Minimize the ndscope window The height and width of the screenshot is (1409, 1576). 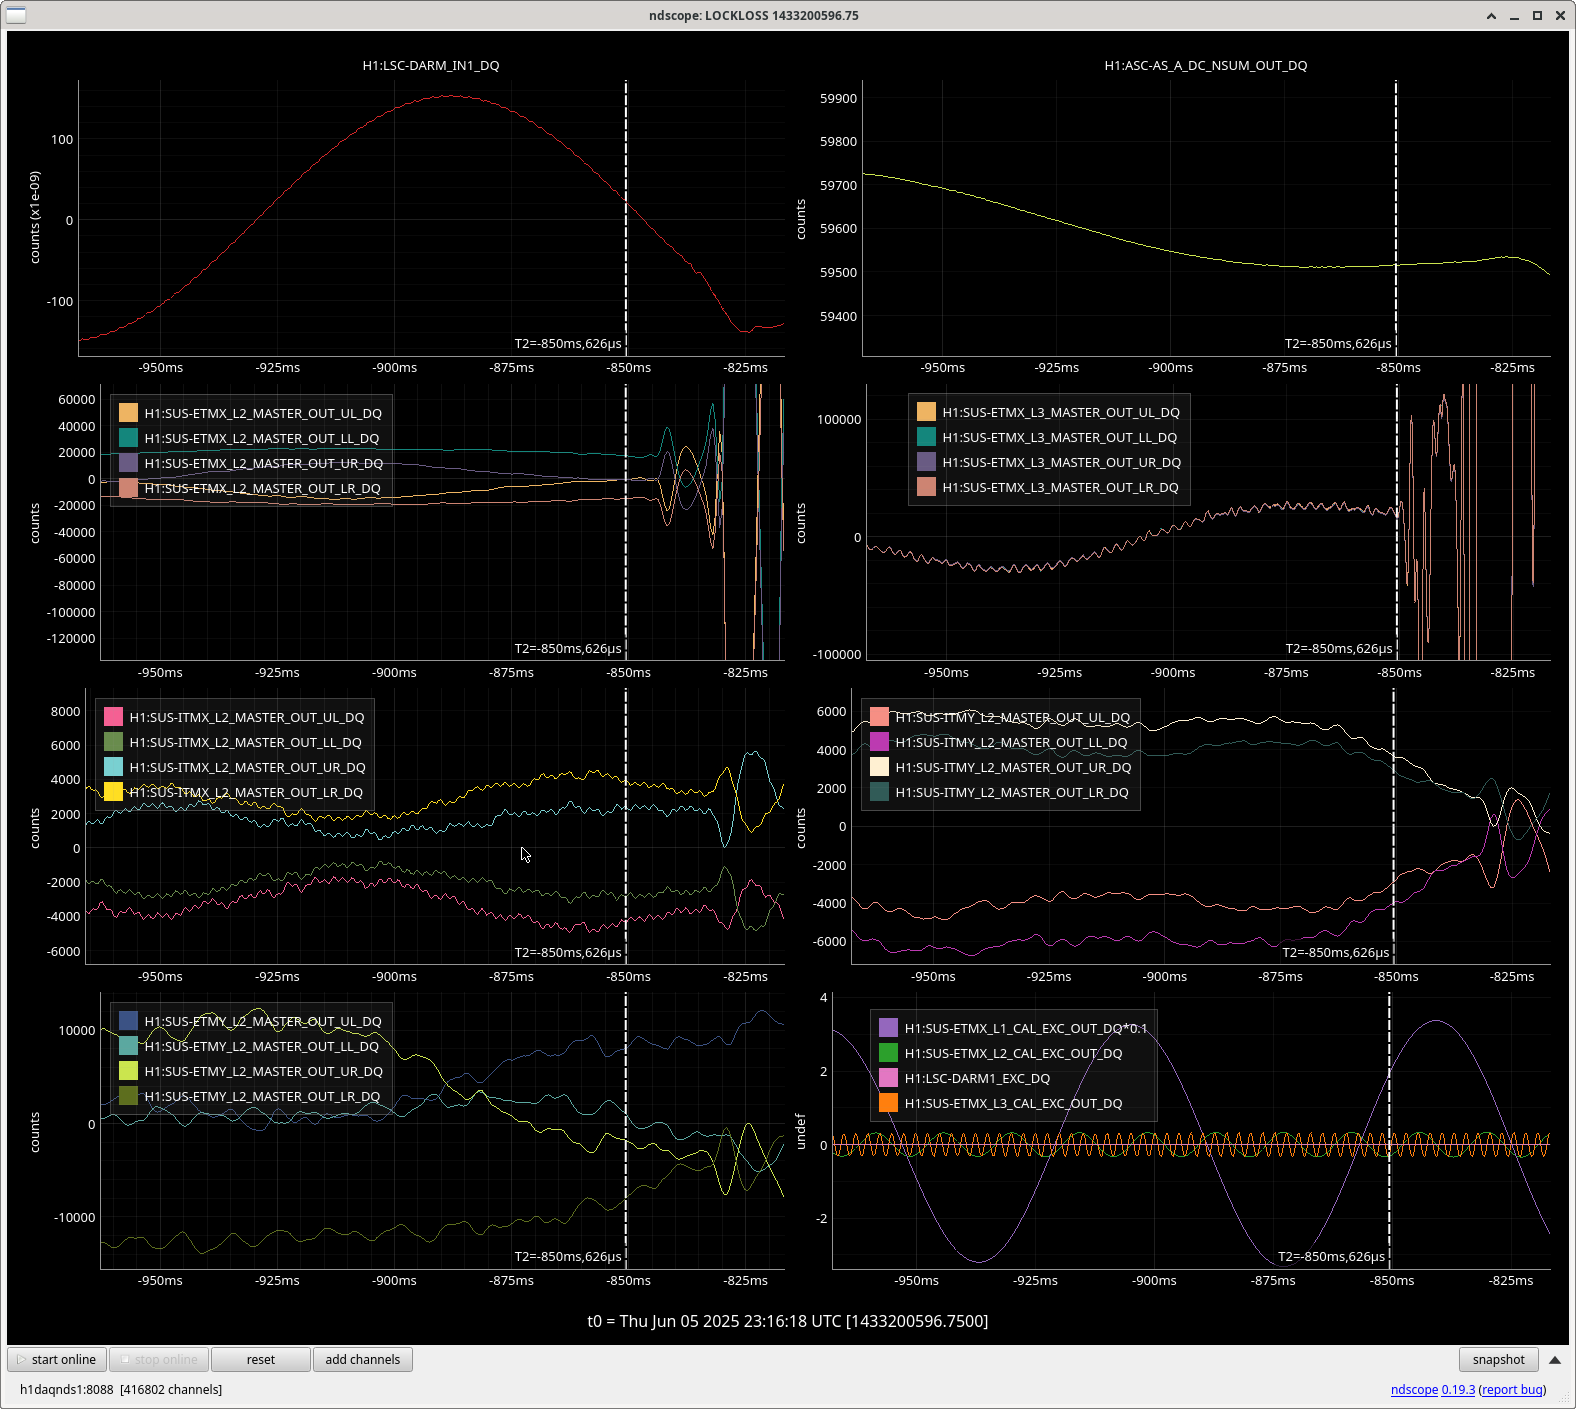click(1514, 15)
